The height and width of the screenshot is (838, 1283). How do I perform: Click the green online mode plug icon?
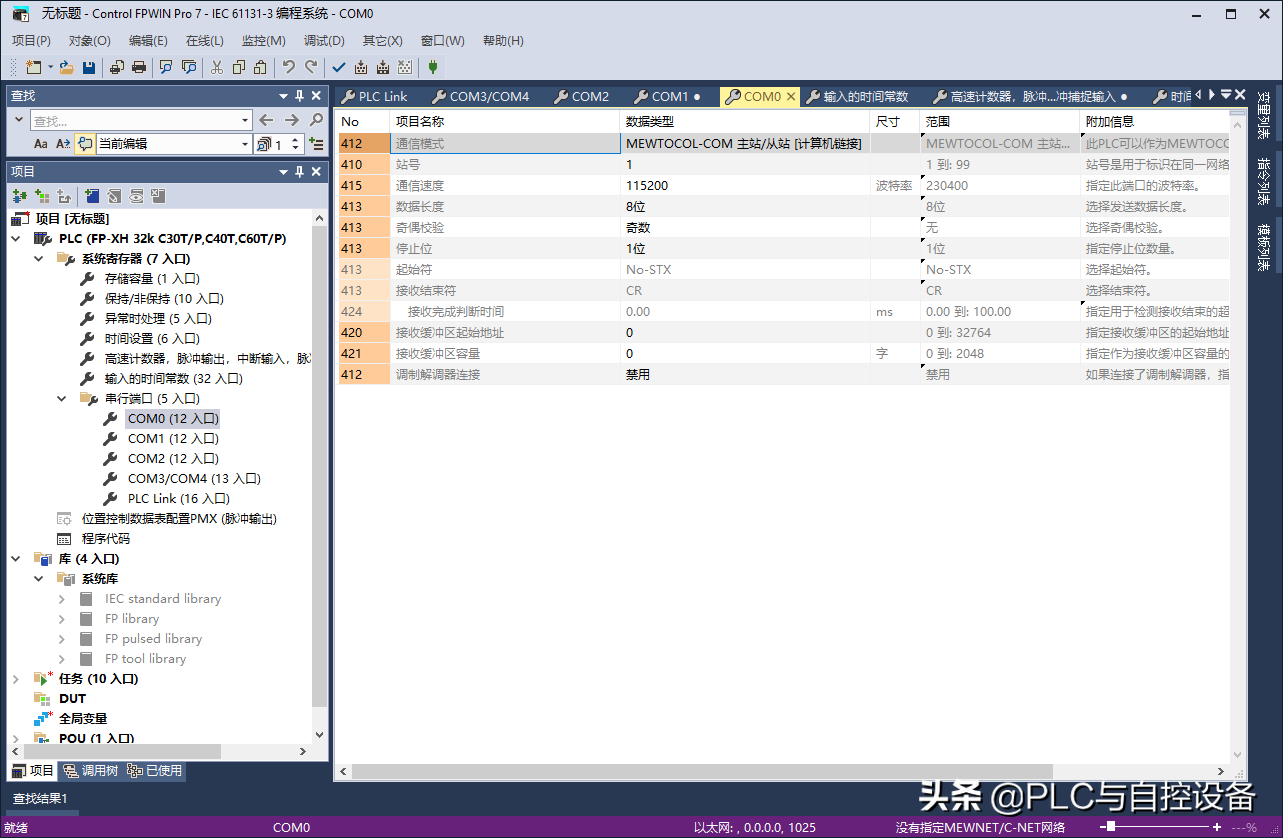(432, 67)
